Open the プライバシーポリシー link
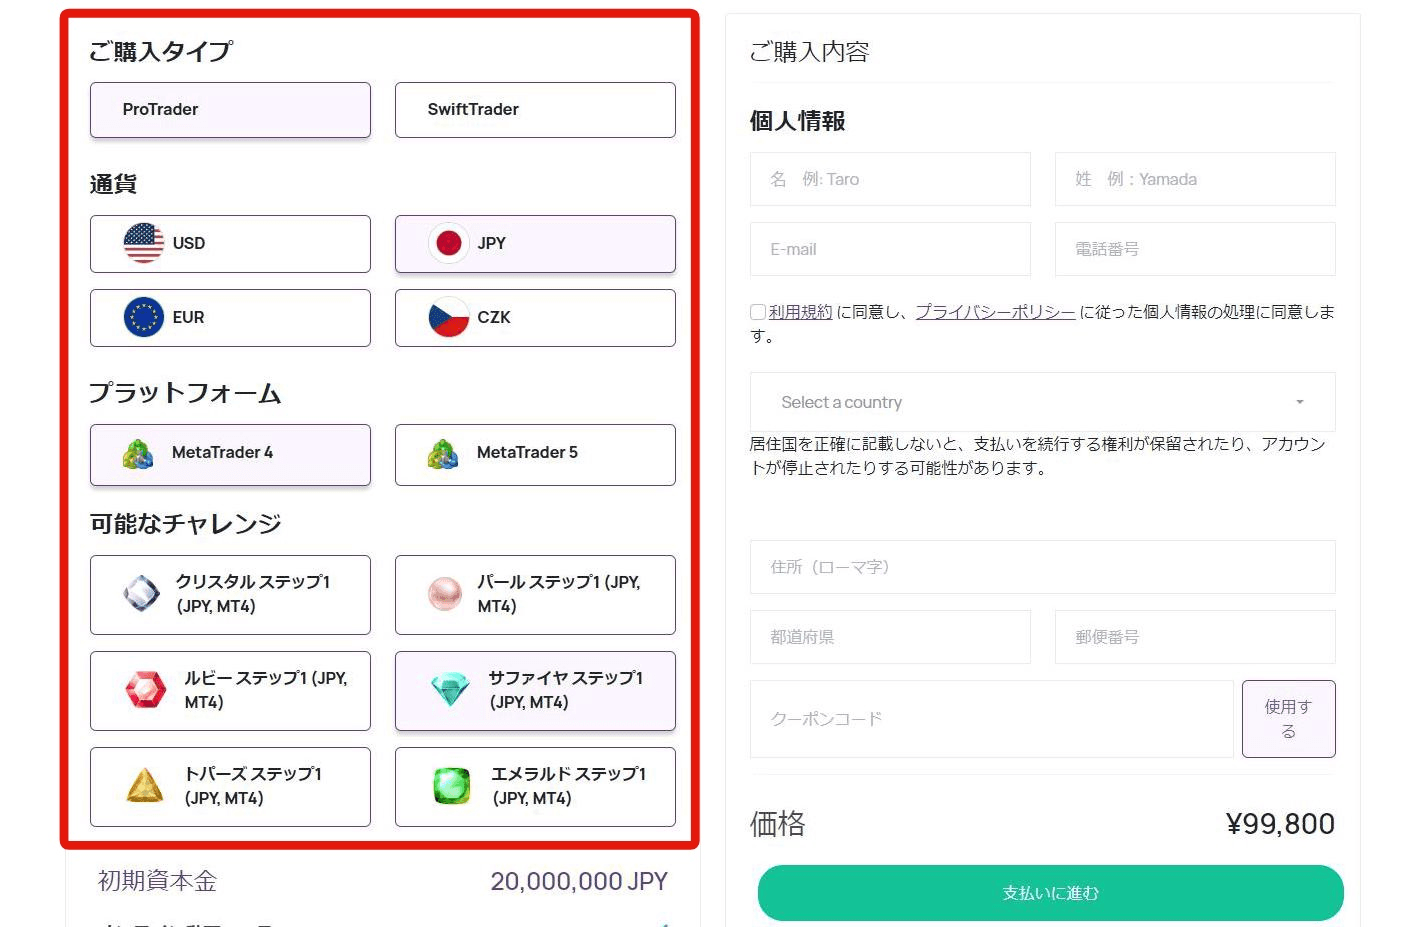The height and width of the screenshot is (927, 1404). coord(995,312)
